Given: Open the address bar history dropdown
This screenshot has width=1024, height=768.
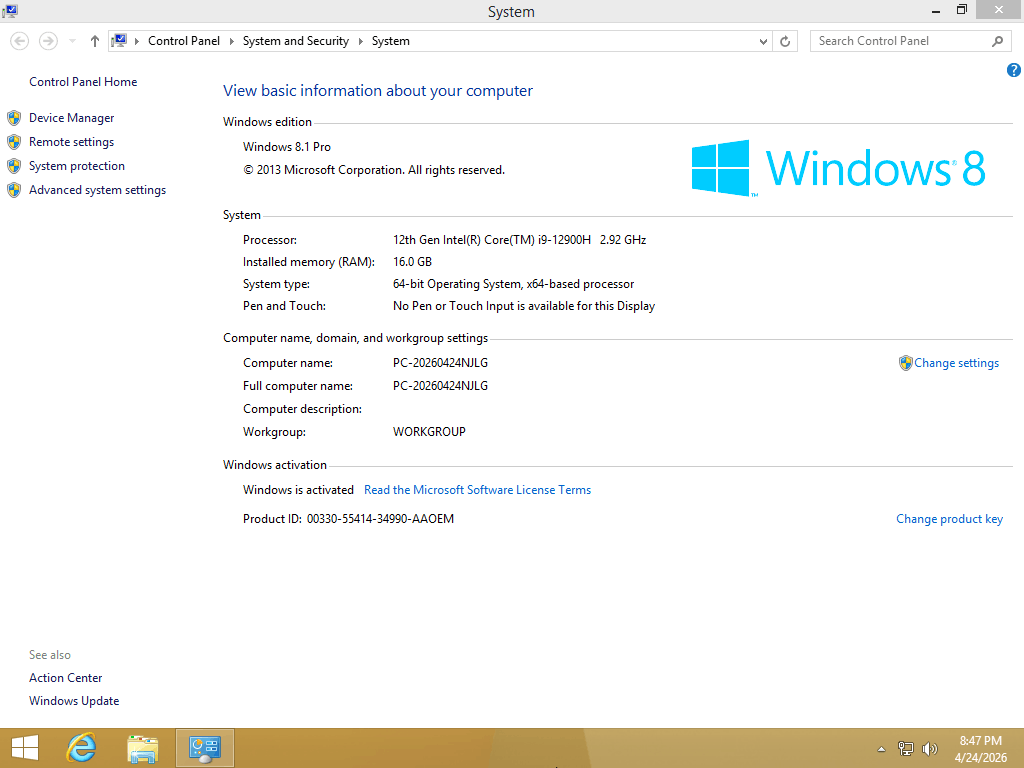Looking at the screenshot, I should point(763,41).
